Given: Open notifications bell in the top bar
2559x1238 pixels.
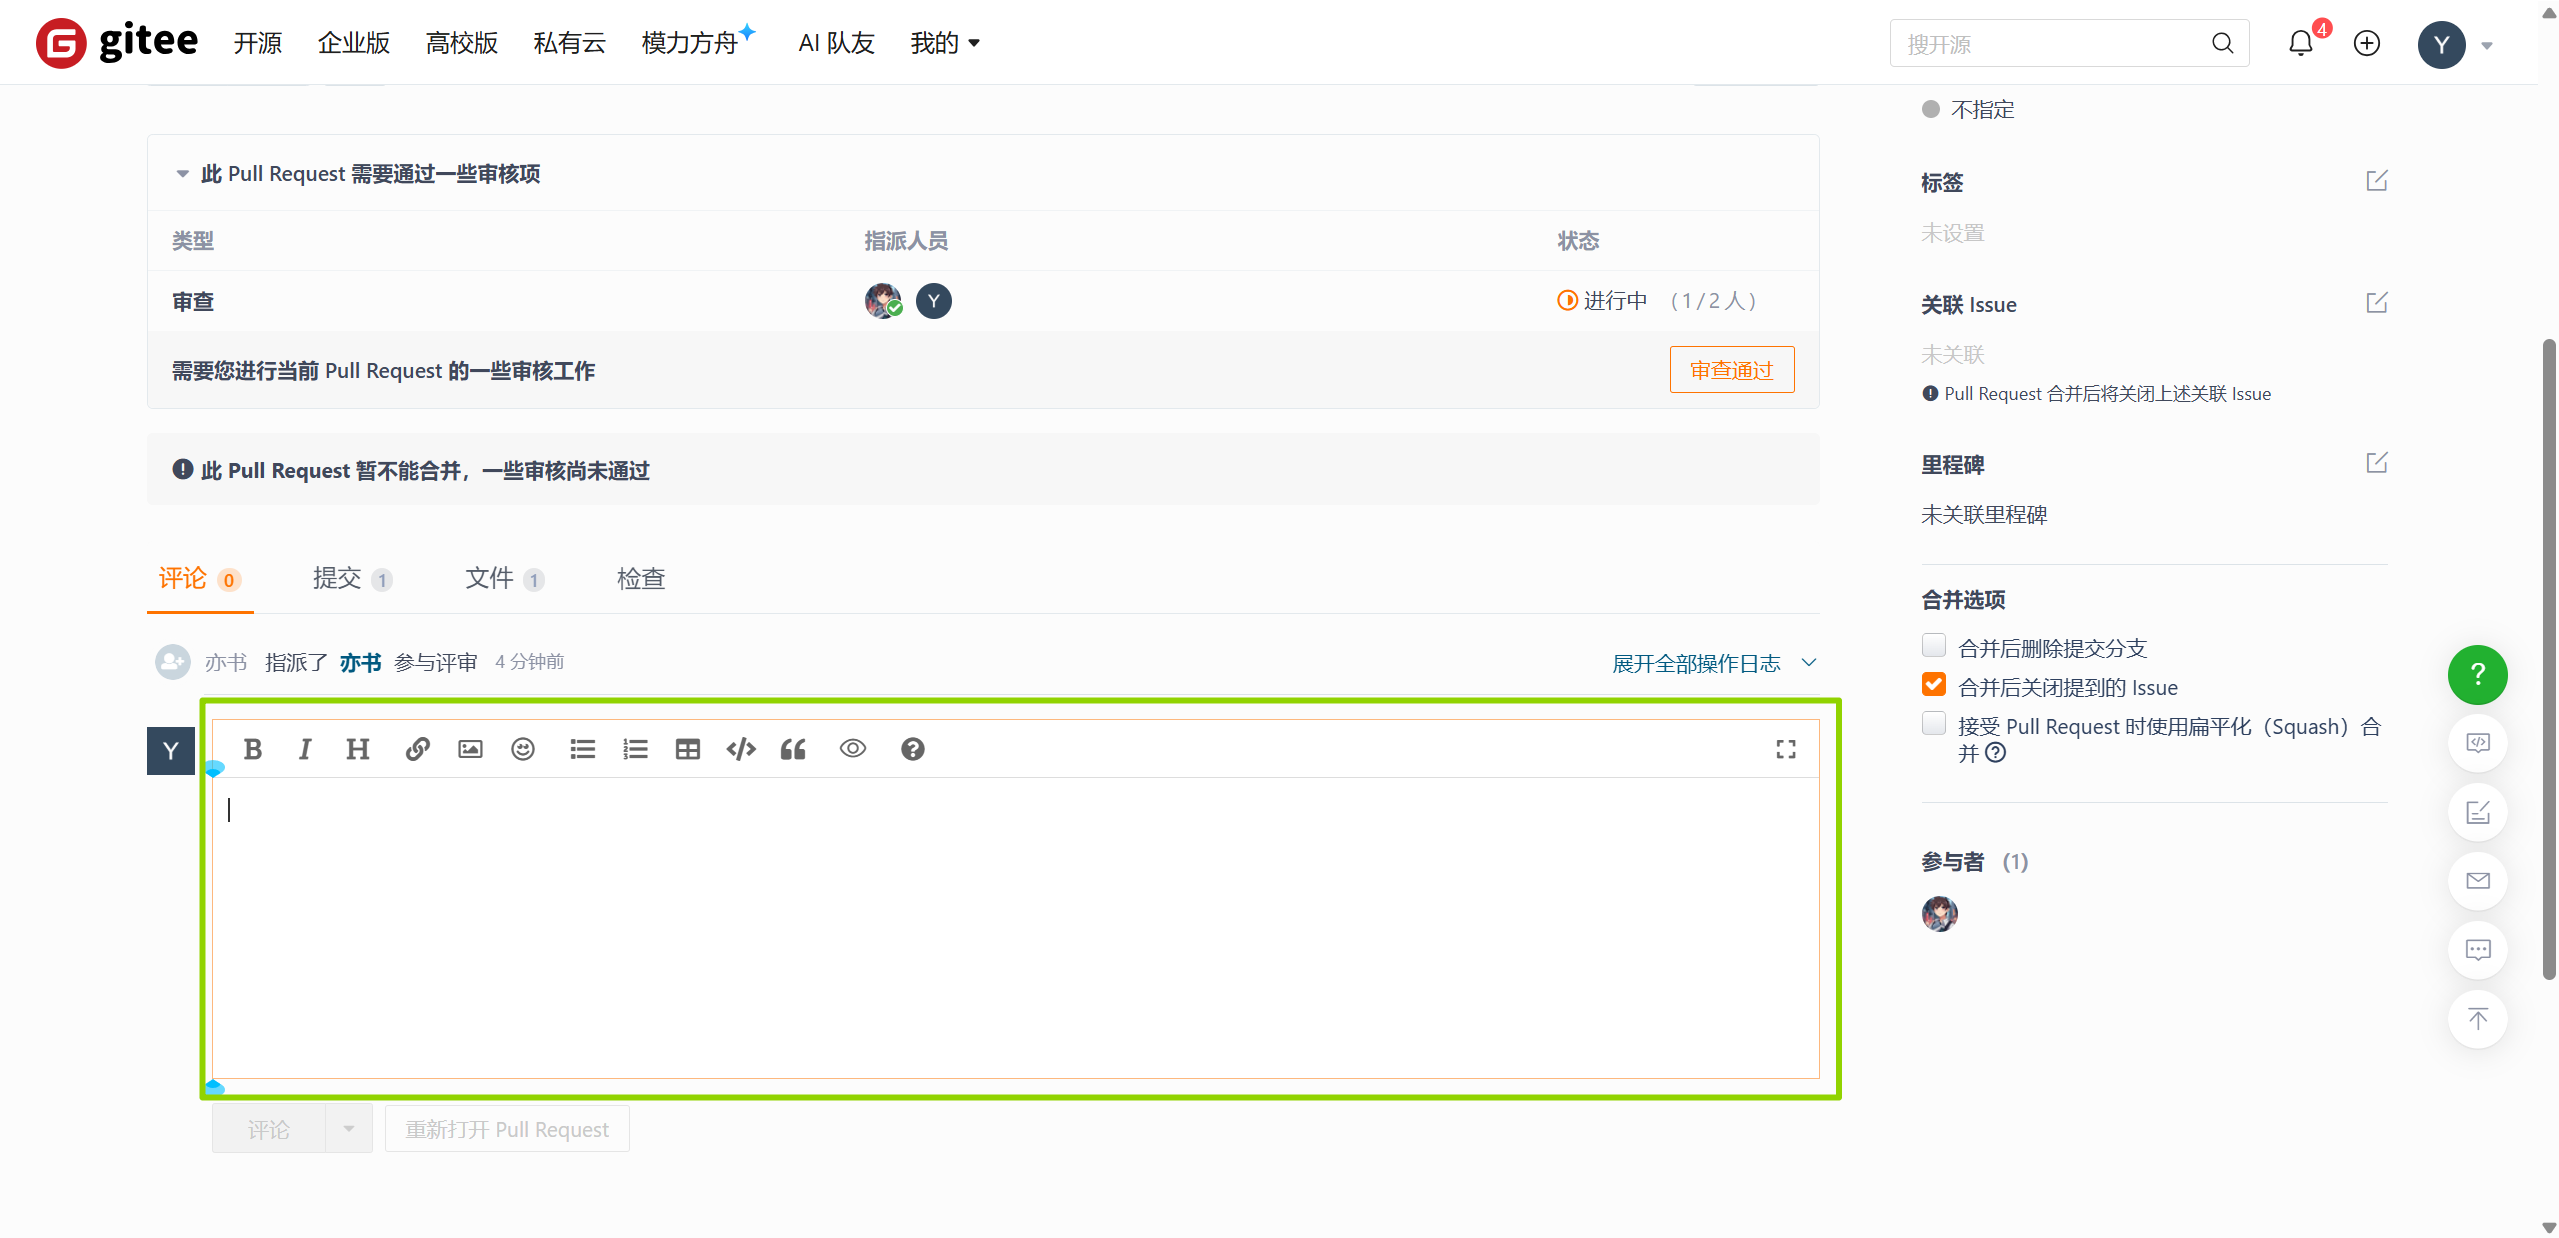Looking at the screenshot, I should pos(2300,43).
